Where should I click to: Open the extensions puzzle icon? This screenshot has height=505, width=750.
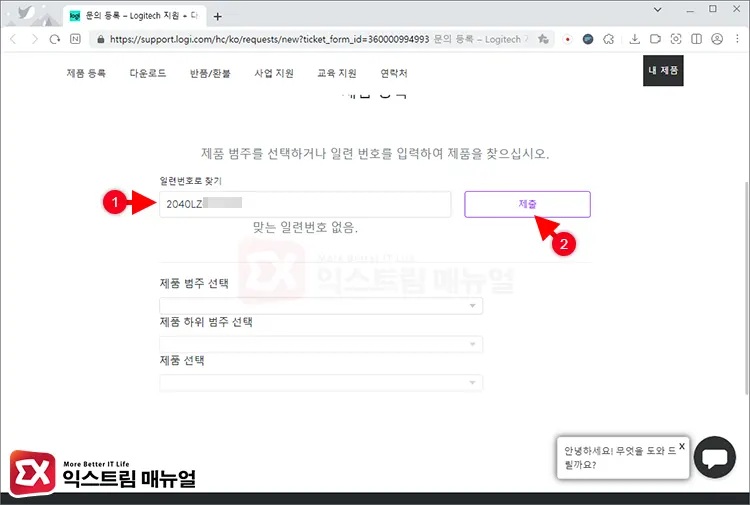click(608, 39)
